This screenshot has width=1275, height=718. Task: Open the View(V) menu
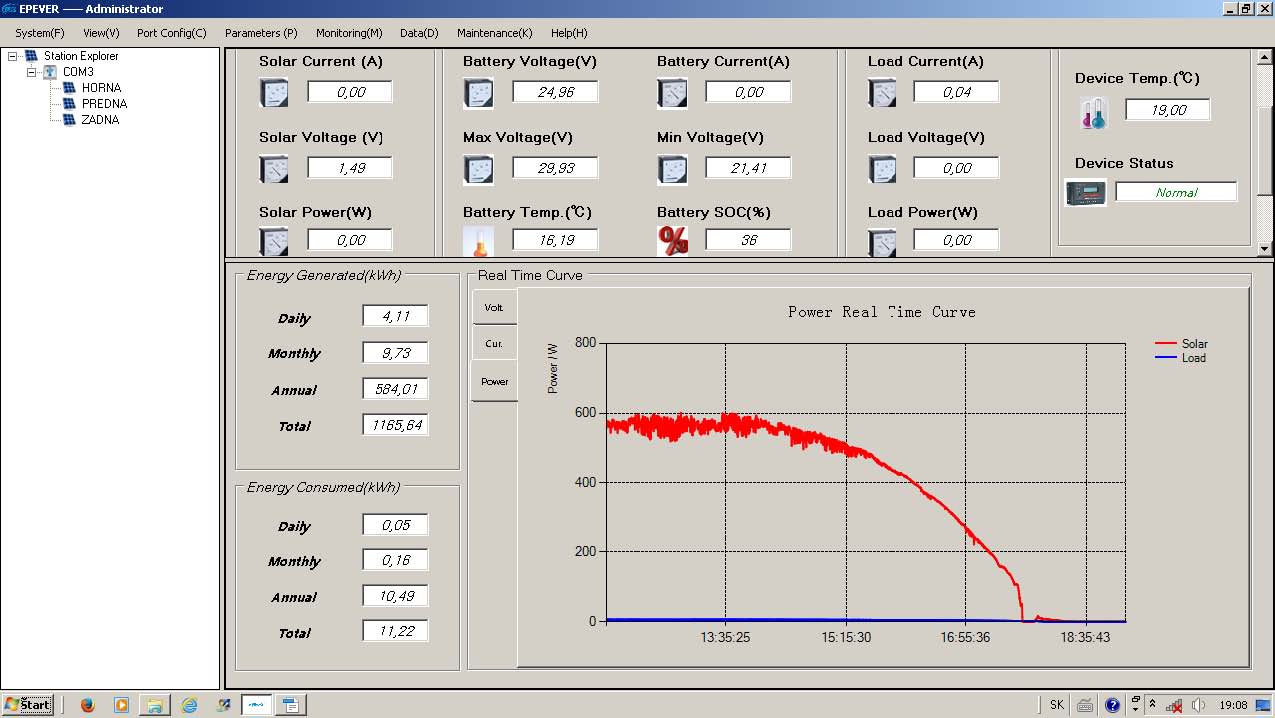tap(101, 33)
